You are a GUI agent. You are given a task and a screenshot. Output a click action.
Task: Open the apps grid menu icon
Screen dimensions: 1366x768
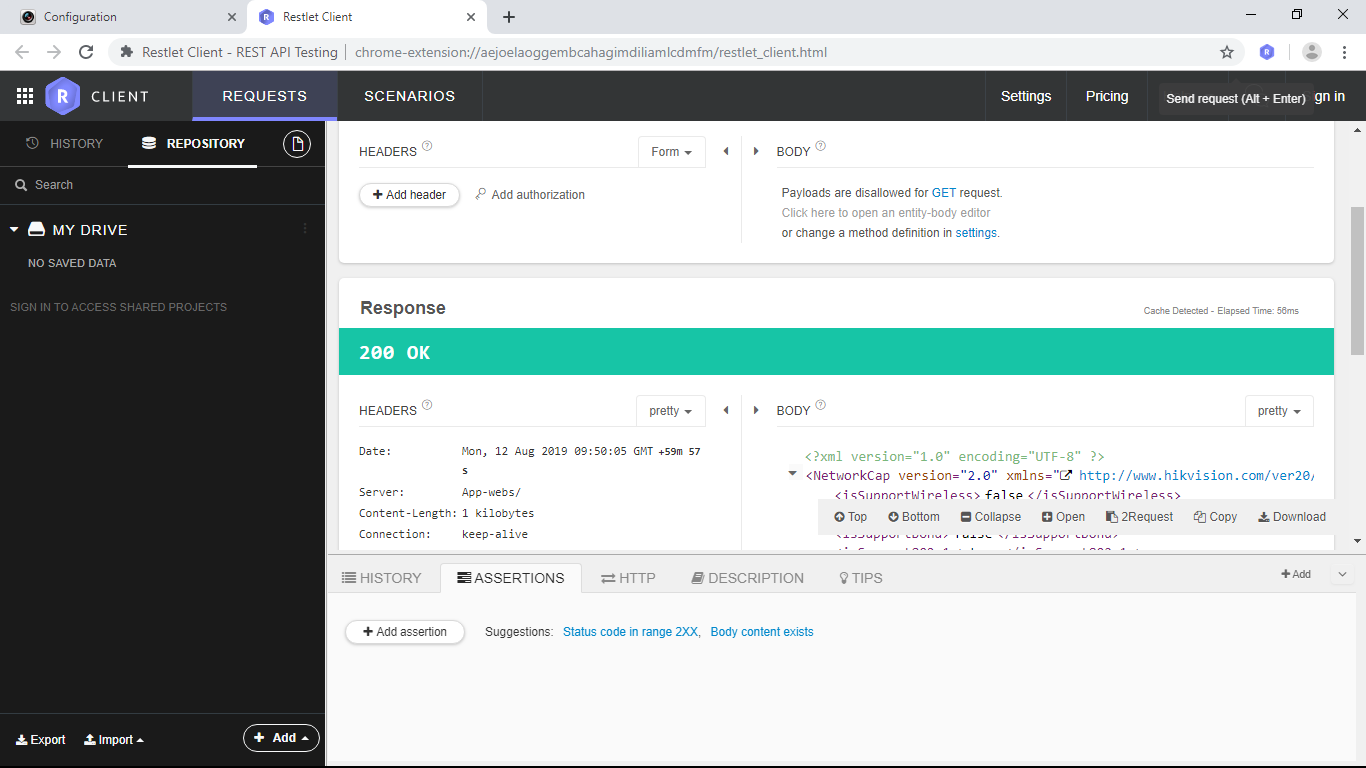pos(25,96)
